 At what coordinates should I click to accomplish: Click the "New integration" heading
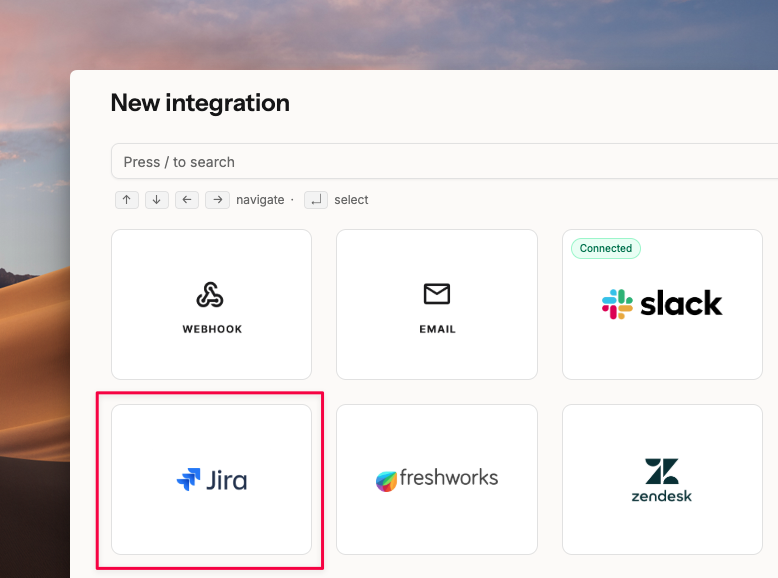pyautogui.click(x=200, y=103)
